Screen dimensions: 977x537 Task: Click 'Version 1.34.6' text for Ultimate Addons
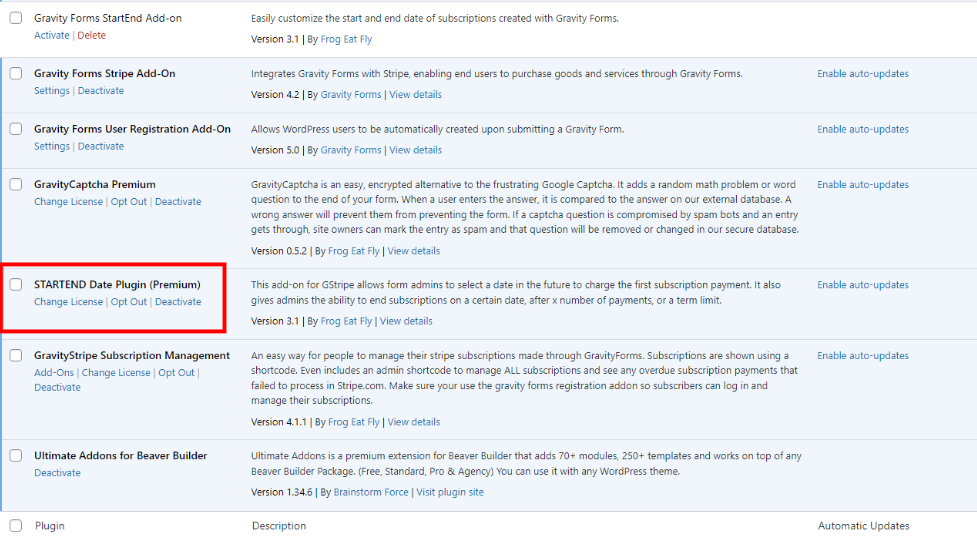(x=282, y=492)
